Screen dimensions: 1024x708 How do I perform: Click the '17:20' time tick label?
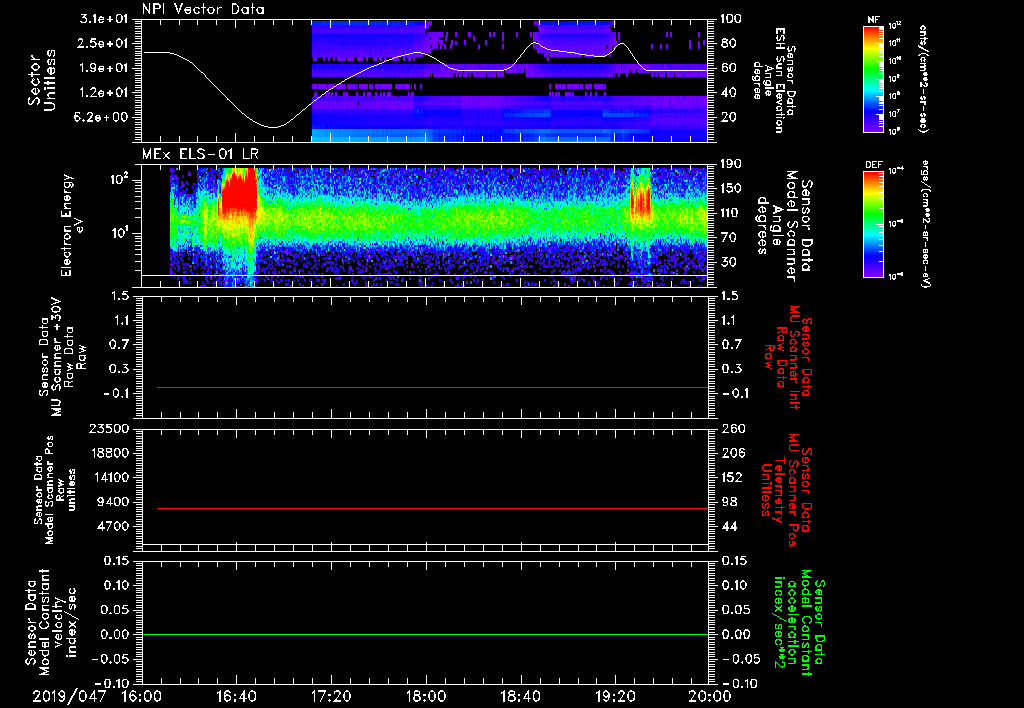(x=331, y=696)
